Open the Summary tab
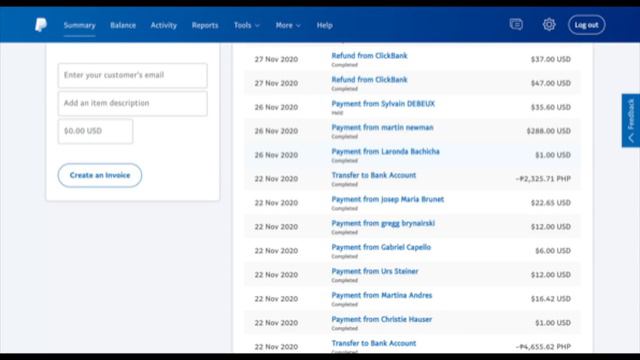Image resolution: width=640 pixels, height=360 pixels. pyautogui.click(x=79, y=25)
